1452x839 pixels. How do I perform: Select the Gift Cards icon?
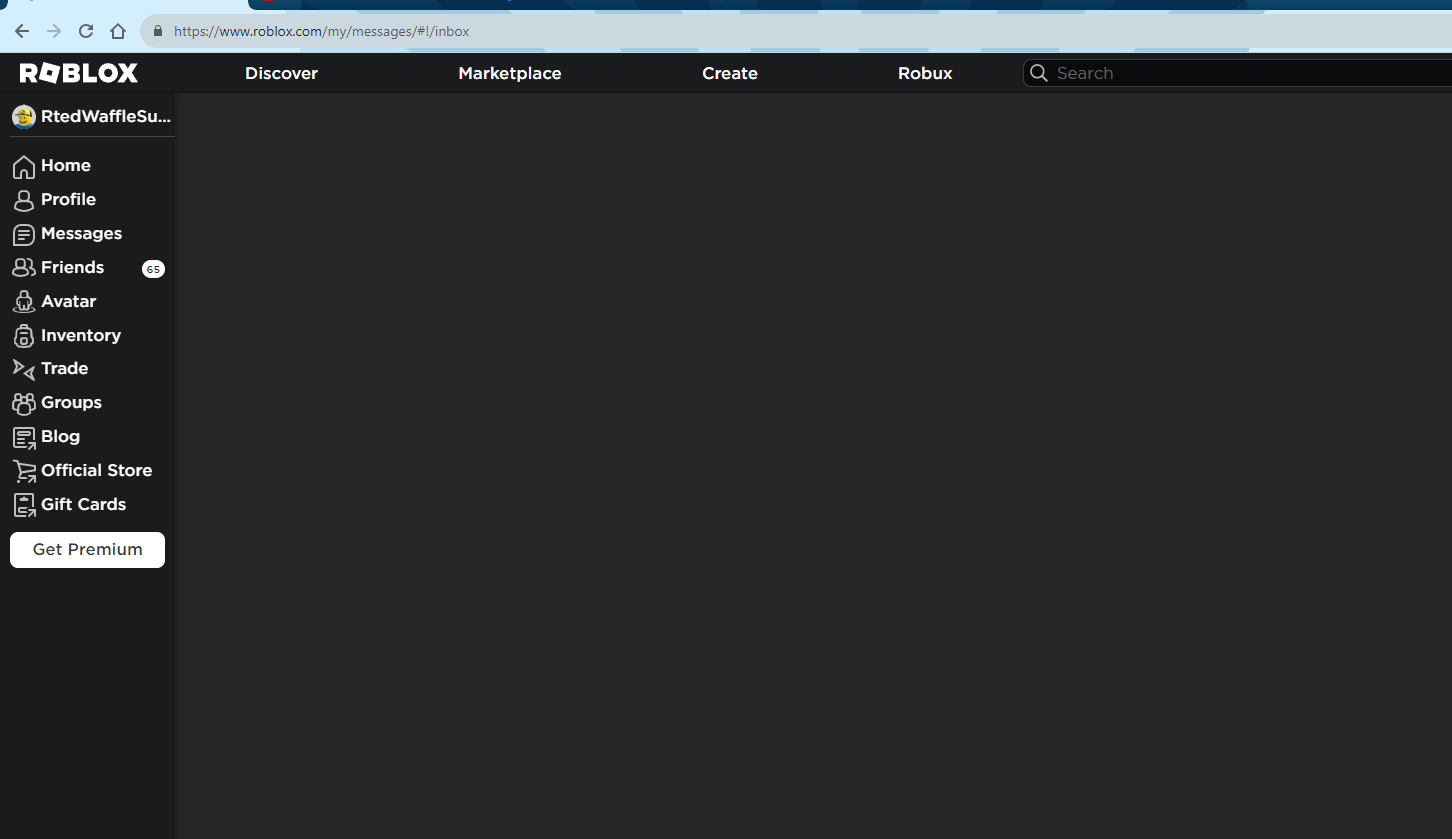tap(24, 504)
